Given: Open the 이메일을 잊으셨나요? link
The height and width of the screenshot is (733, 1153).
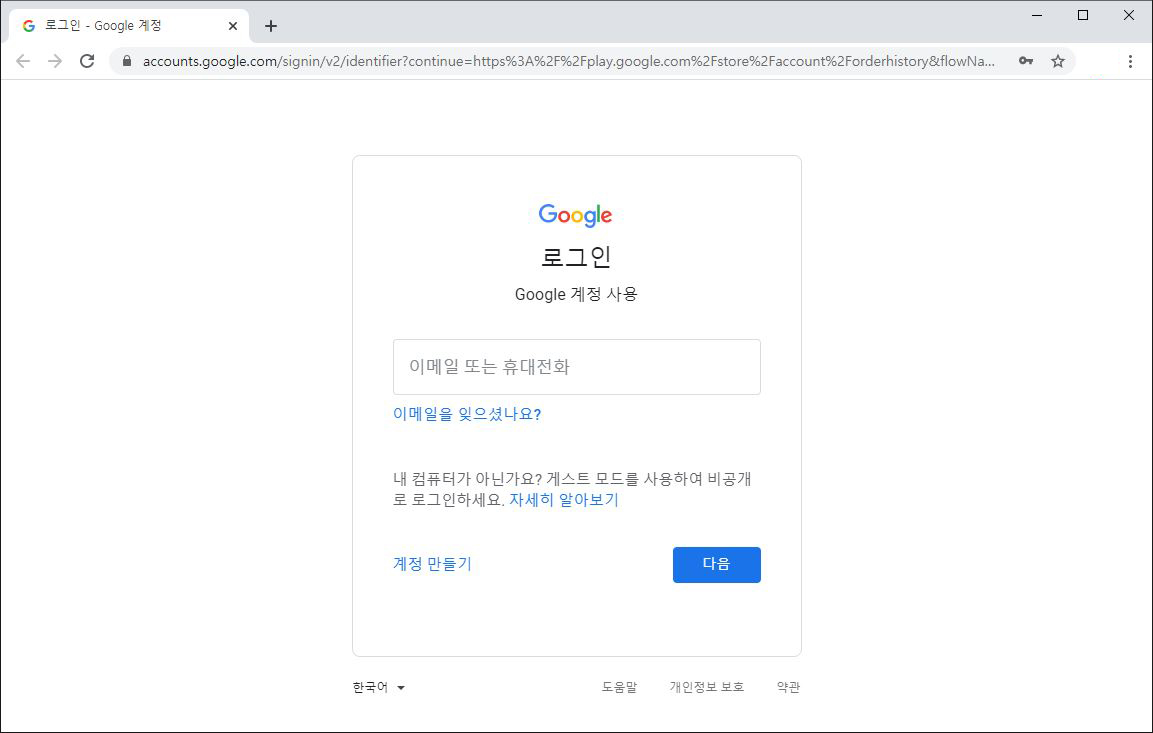Looking at the screenshot, I should [467, 414].
